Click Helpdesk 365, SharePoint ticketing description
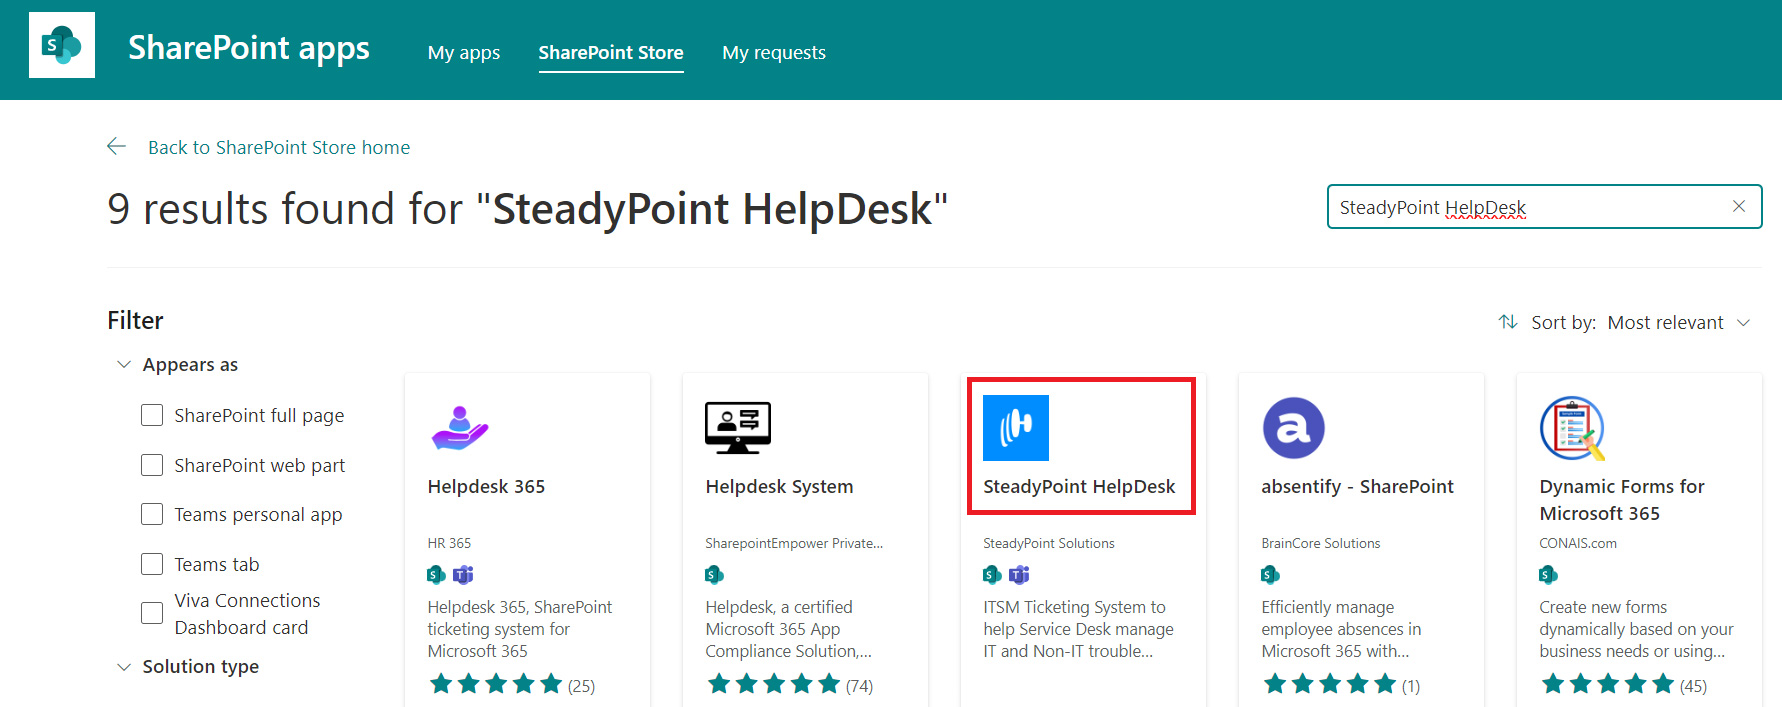 [520, 629]
